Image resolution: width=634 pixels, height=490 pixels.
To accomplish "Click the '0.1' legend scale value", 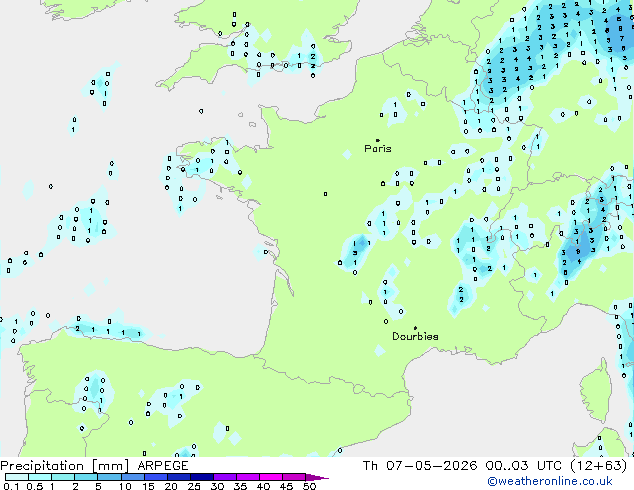I will click(11, 486).
